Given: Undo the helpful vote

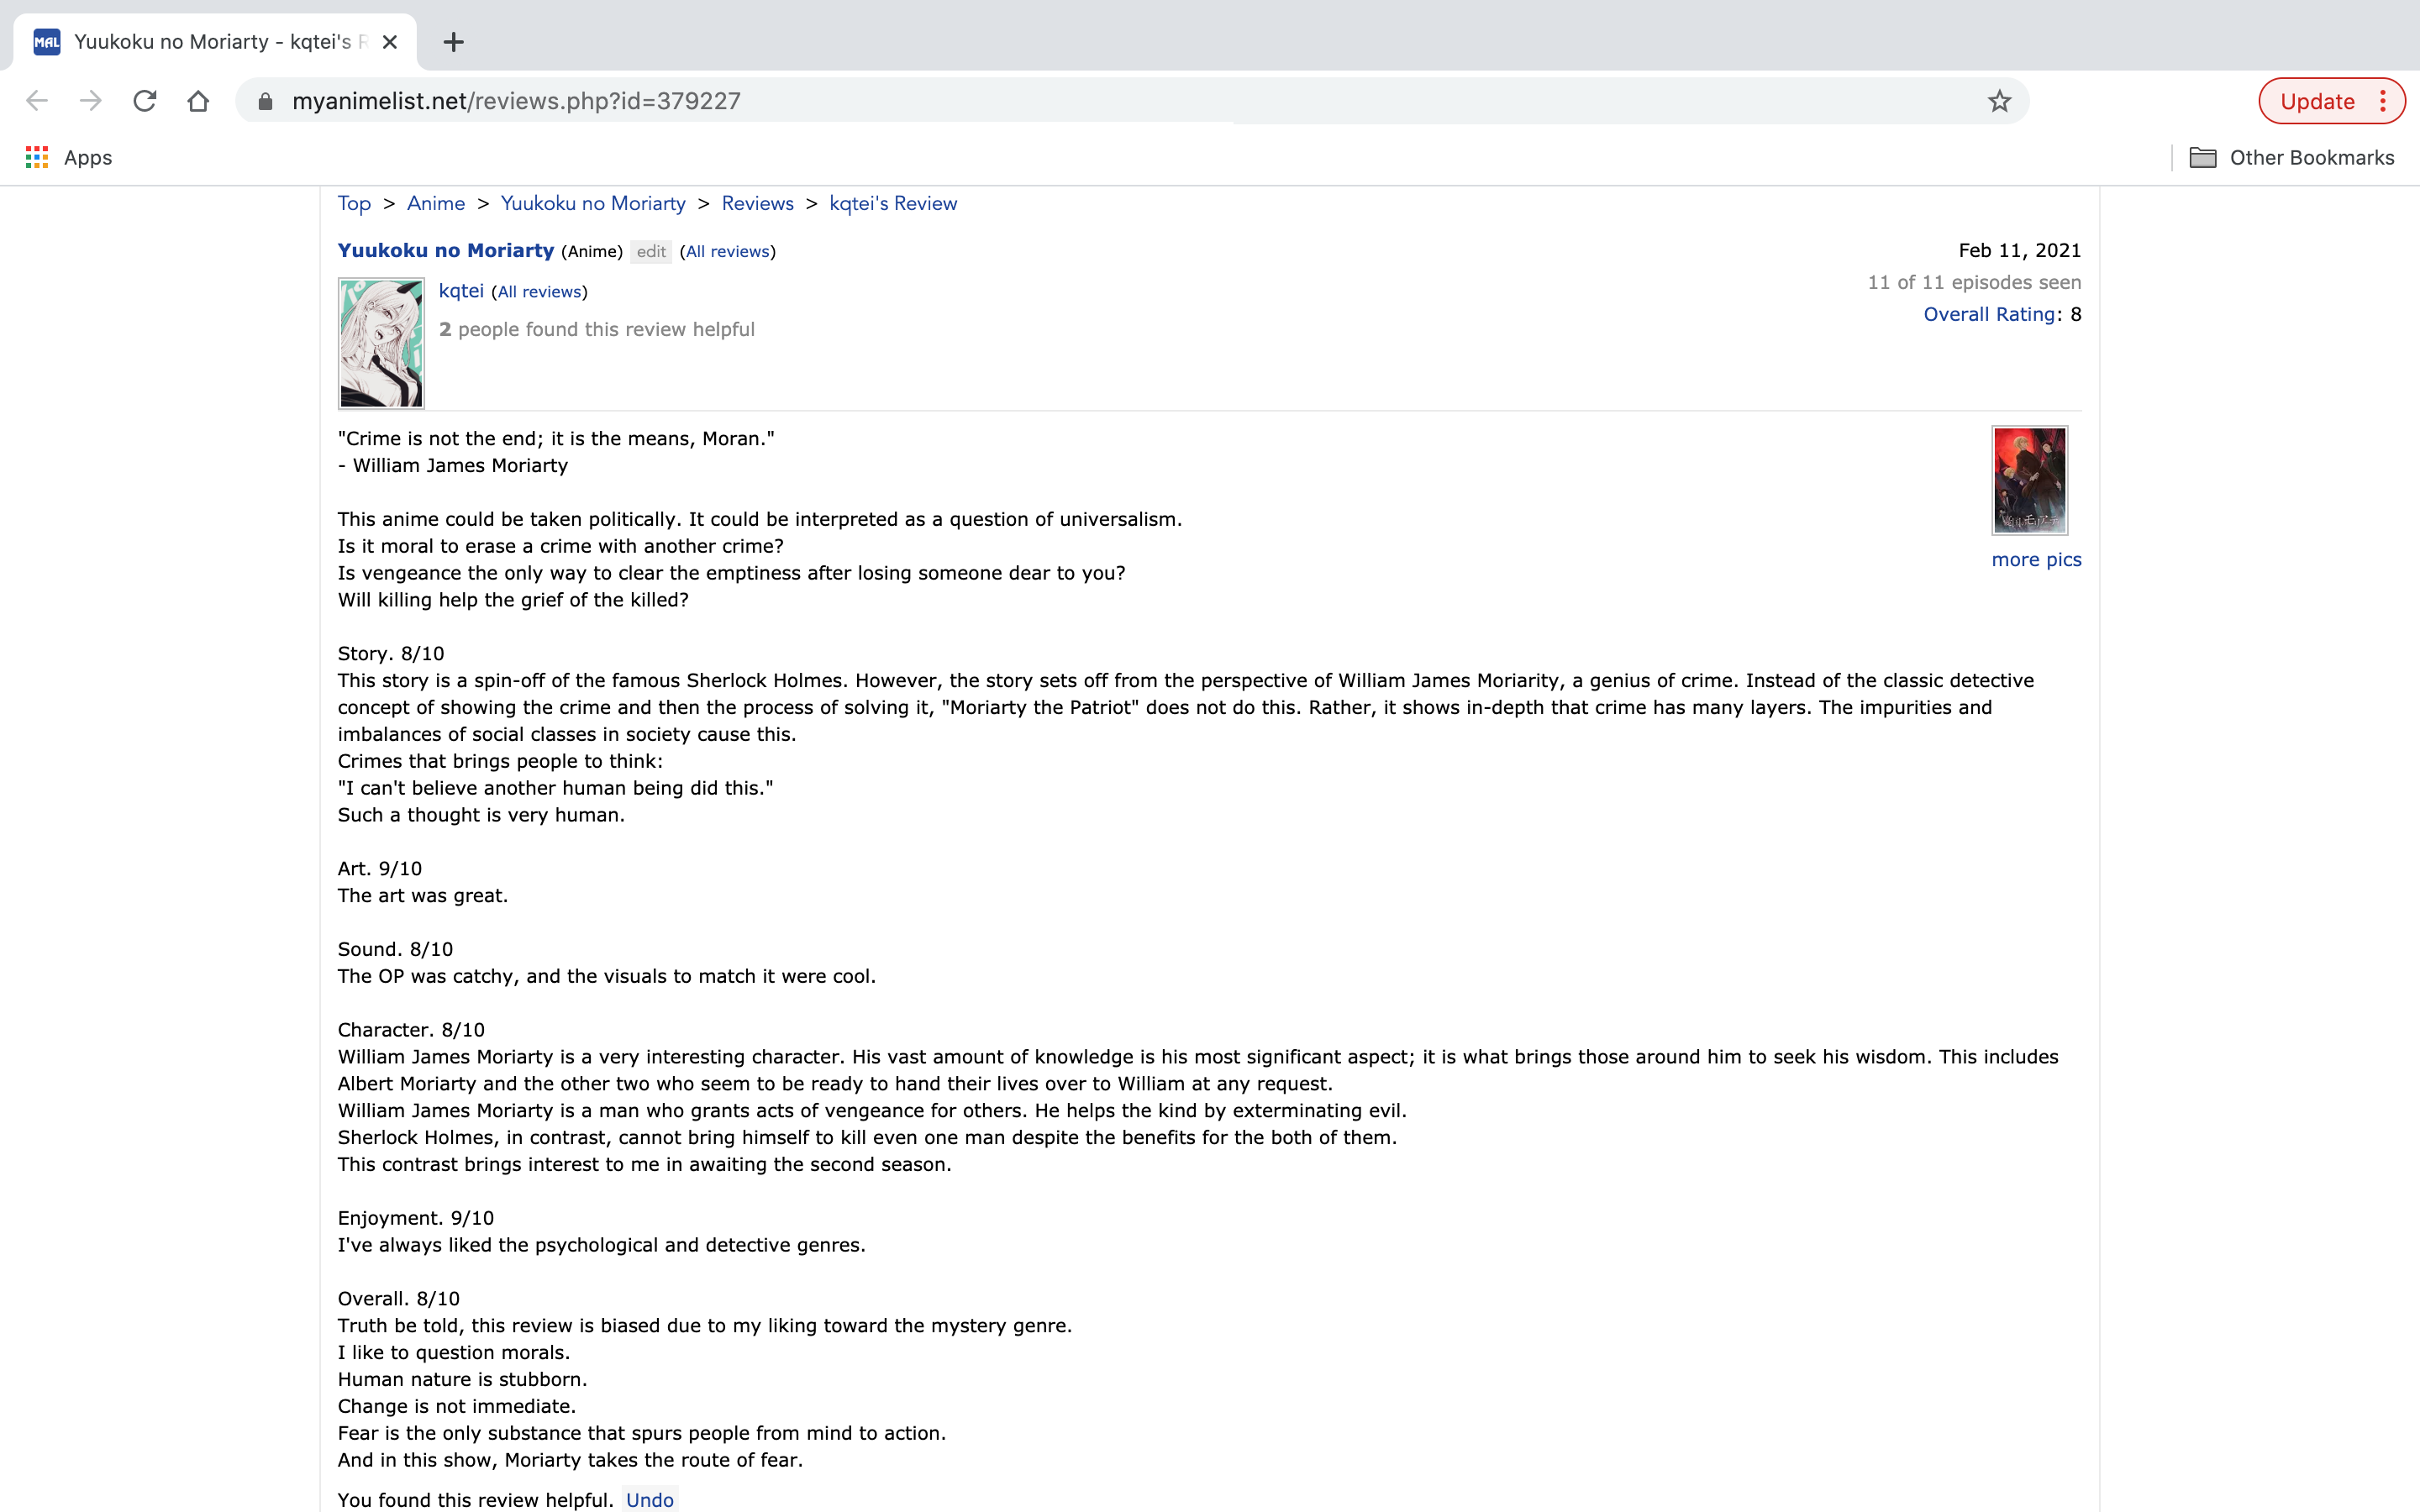Looking at the screenshot, I should 650,1499.
